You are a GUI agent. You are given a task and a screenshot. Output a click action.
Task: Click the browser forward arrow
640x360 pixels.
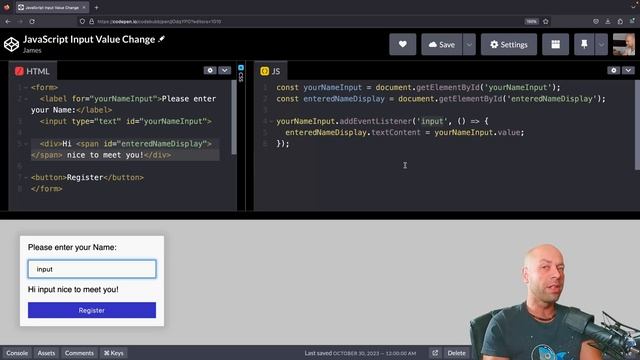20,21
